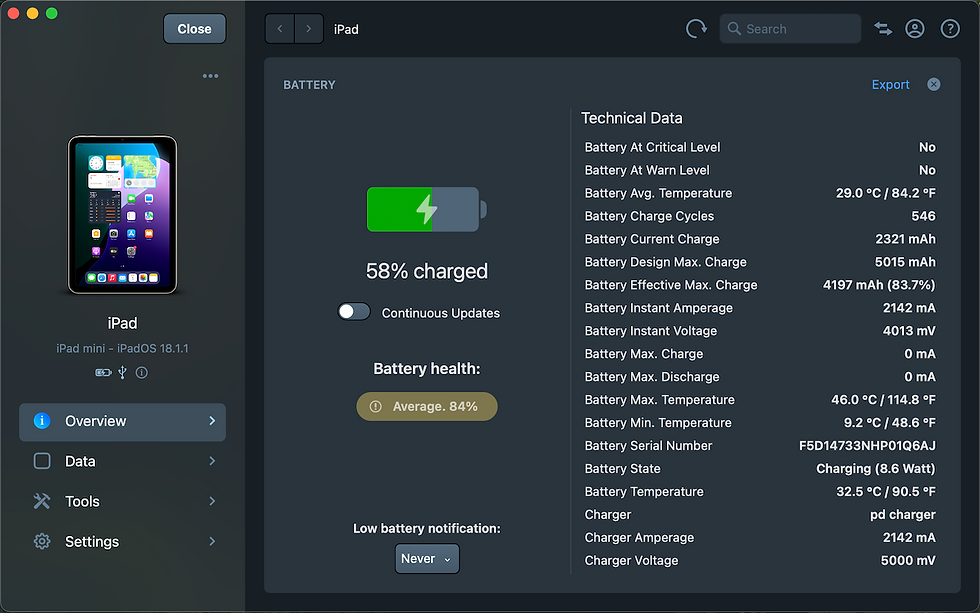The height and width of the screenshot is (613, 980).
Task: Select the Data sidebar item
Action: pyautogui.click(x=122, y=461)
